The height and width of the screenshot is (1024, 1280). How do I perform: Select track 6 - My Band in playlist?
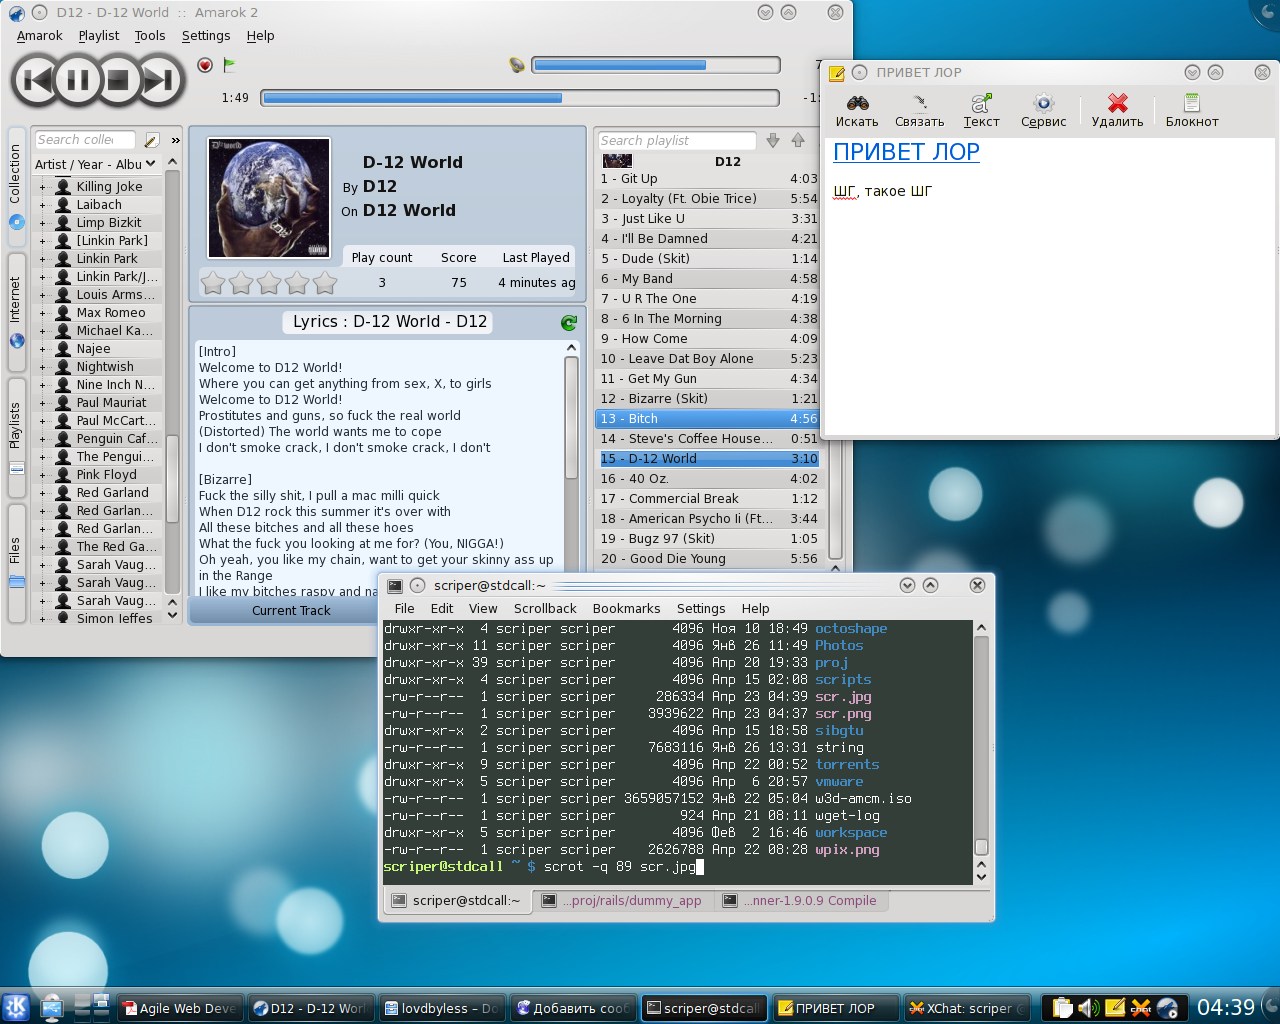click(x=708, y=279)
